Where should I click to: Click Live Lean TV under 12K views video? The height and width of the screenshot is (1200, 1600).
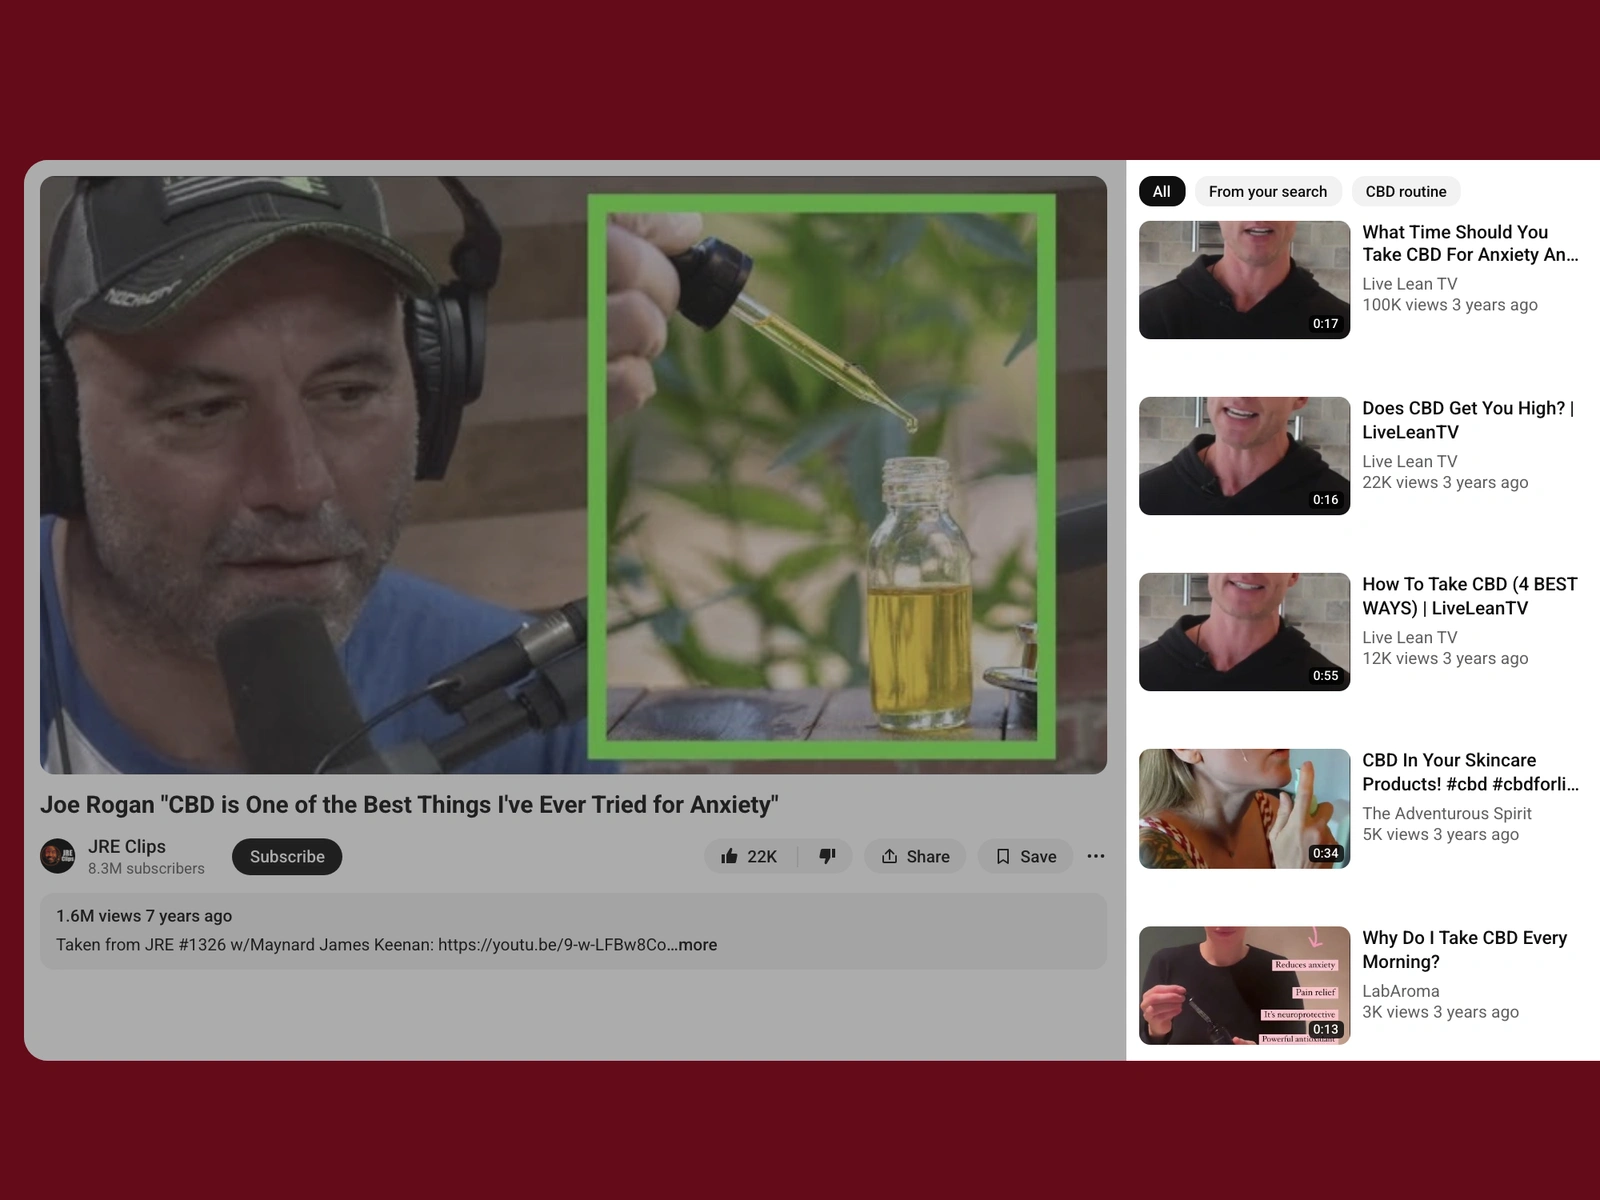pos(1410,637)
